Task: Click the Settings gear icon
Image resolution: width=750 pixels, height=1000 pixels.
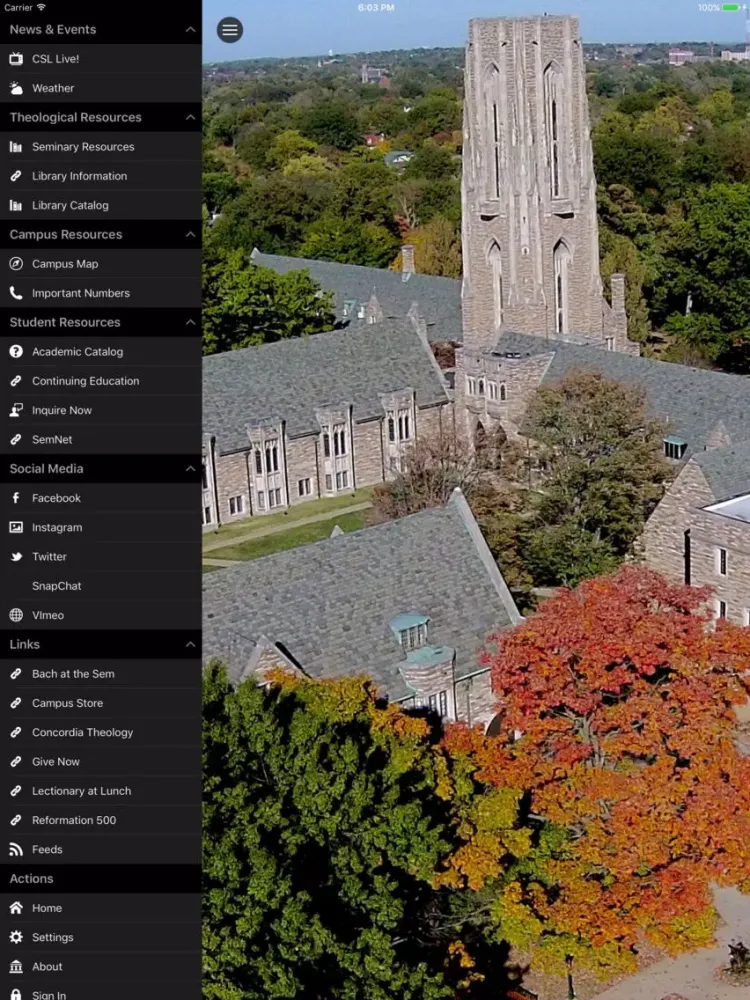Action: click(x=16, y=938)
